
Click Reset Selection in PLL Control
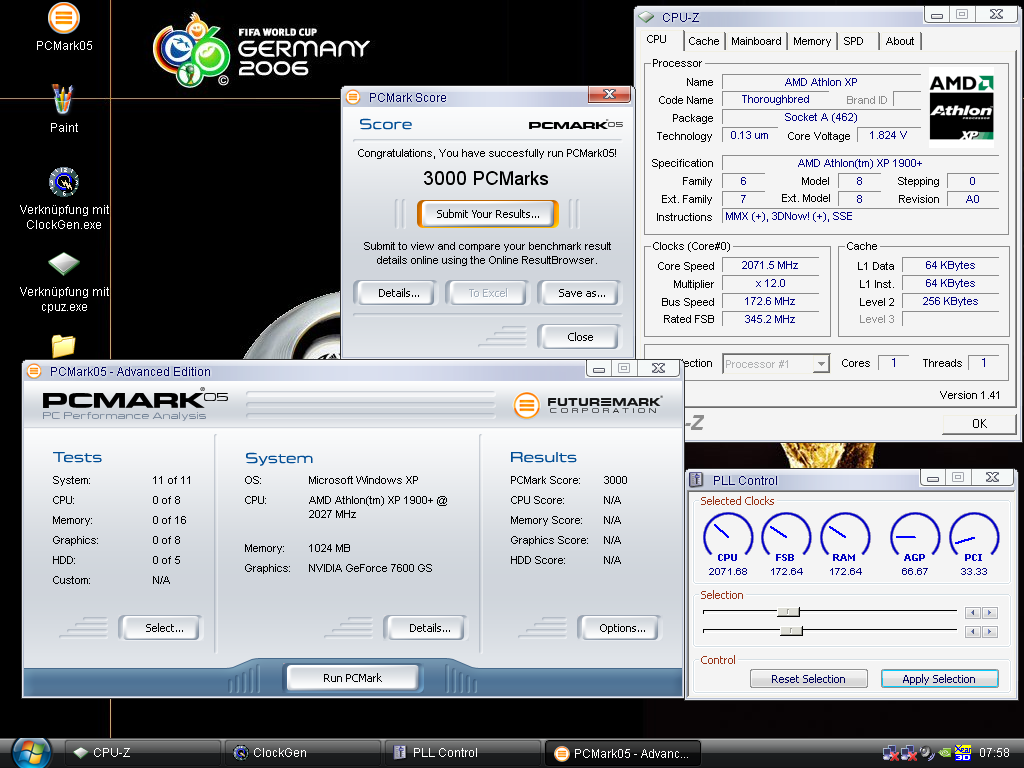tap(808, 679)
